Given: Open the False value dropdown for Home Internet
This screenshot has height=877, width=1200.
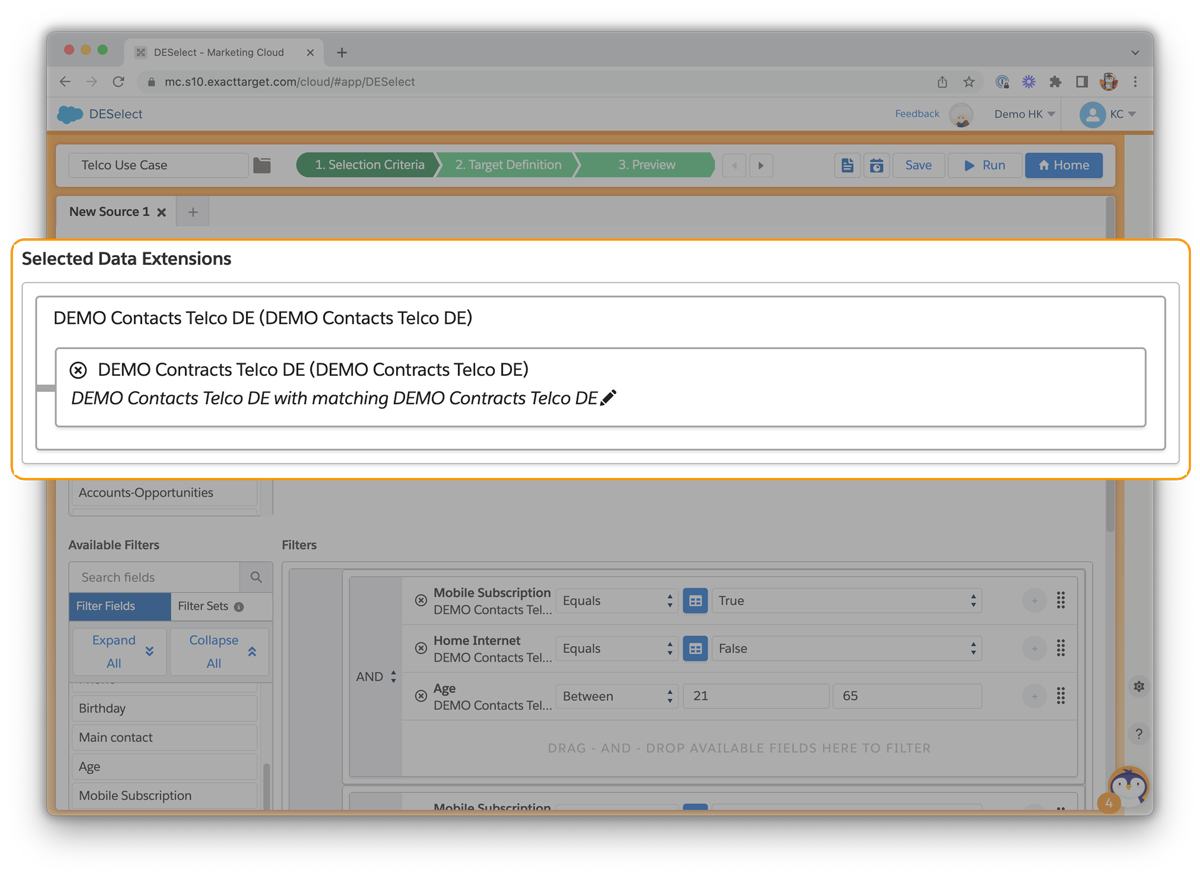Looking at the screenshot, I should click(846, 649).
